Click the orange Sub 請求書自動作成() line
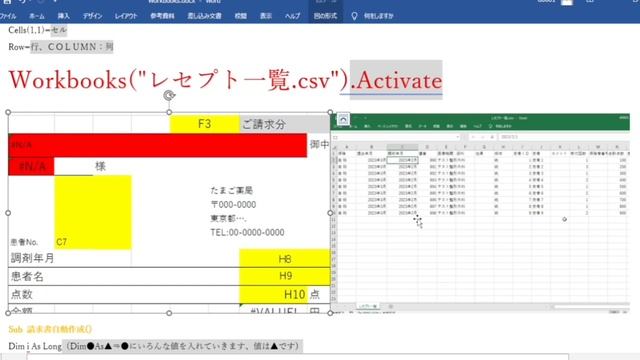The image size is (640, 360). click(x=50, y=329)
